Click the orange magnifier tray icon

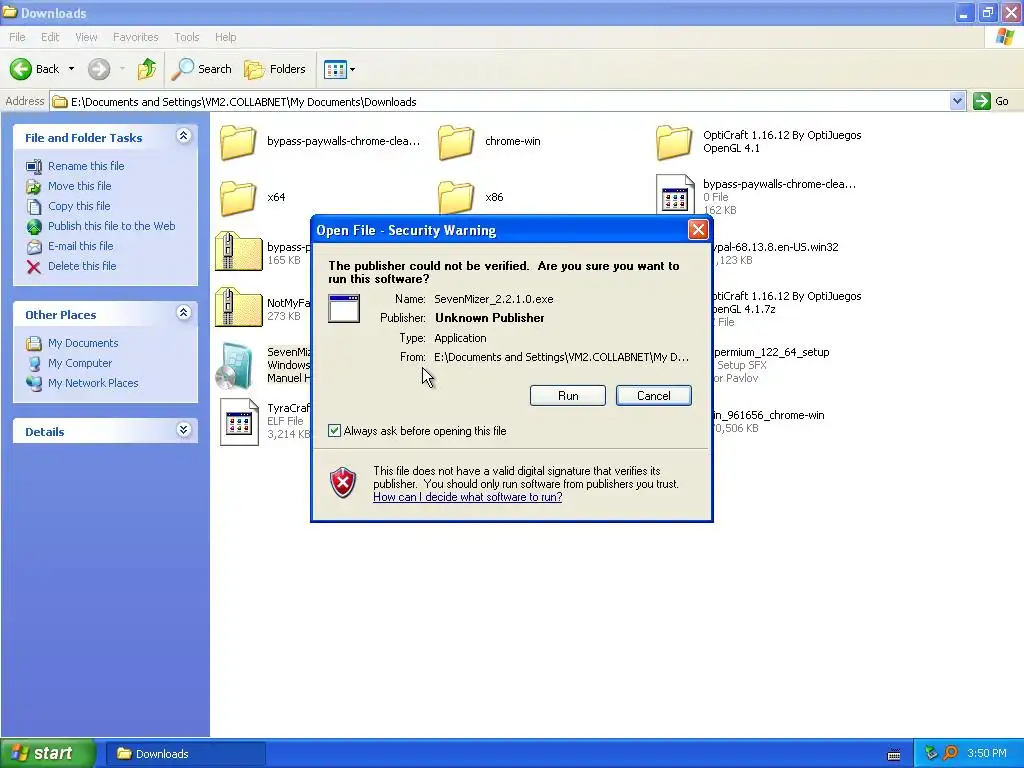click(950, 753)
